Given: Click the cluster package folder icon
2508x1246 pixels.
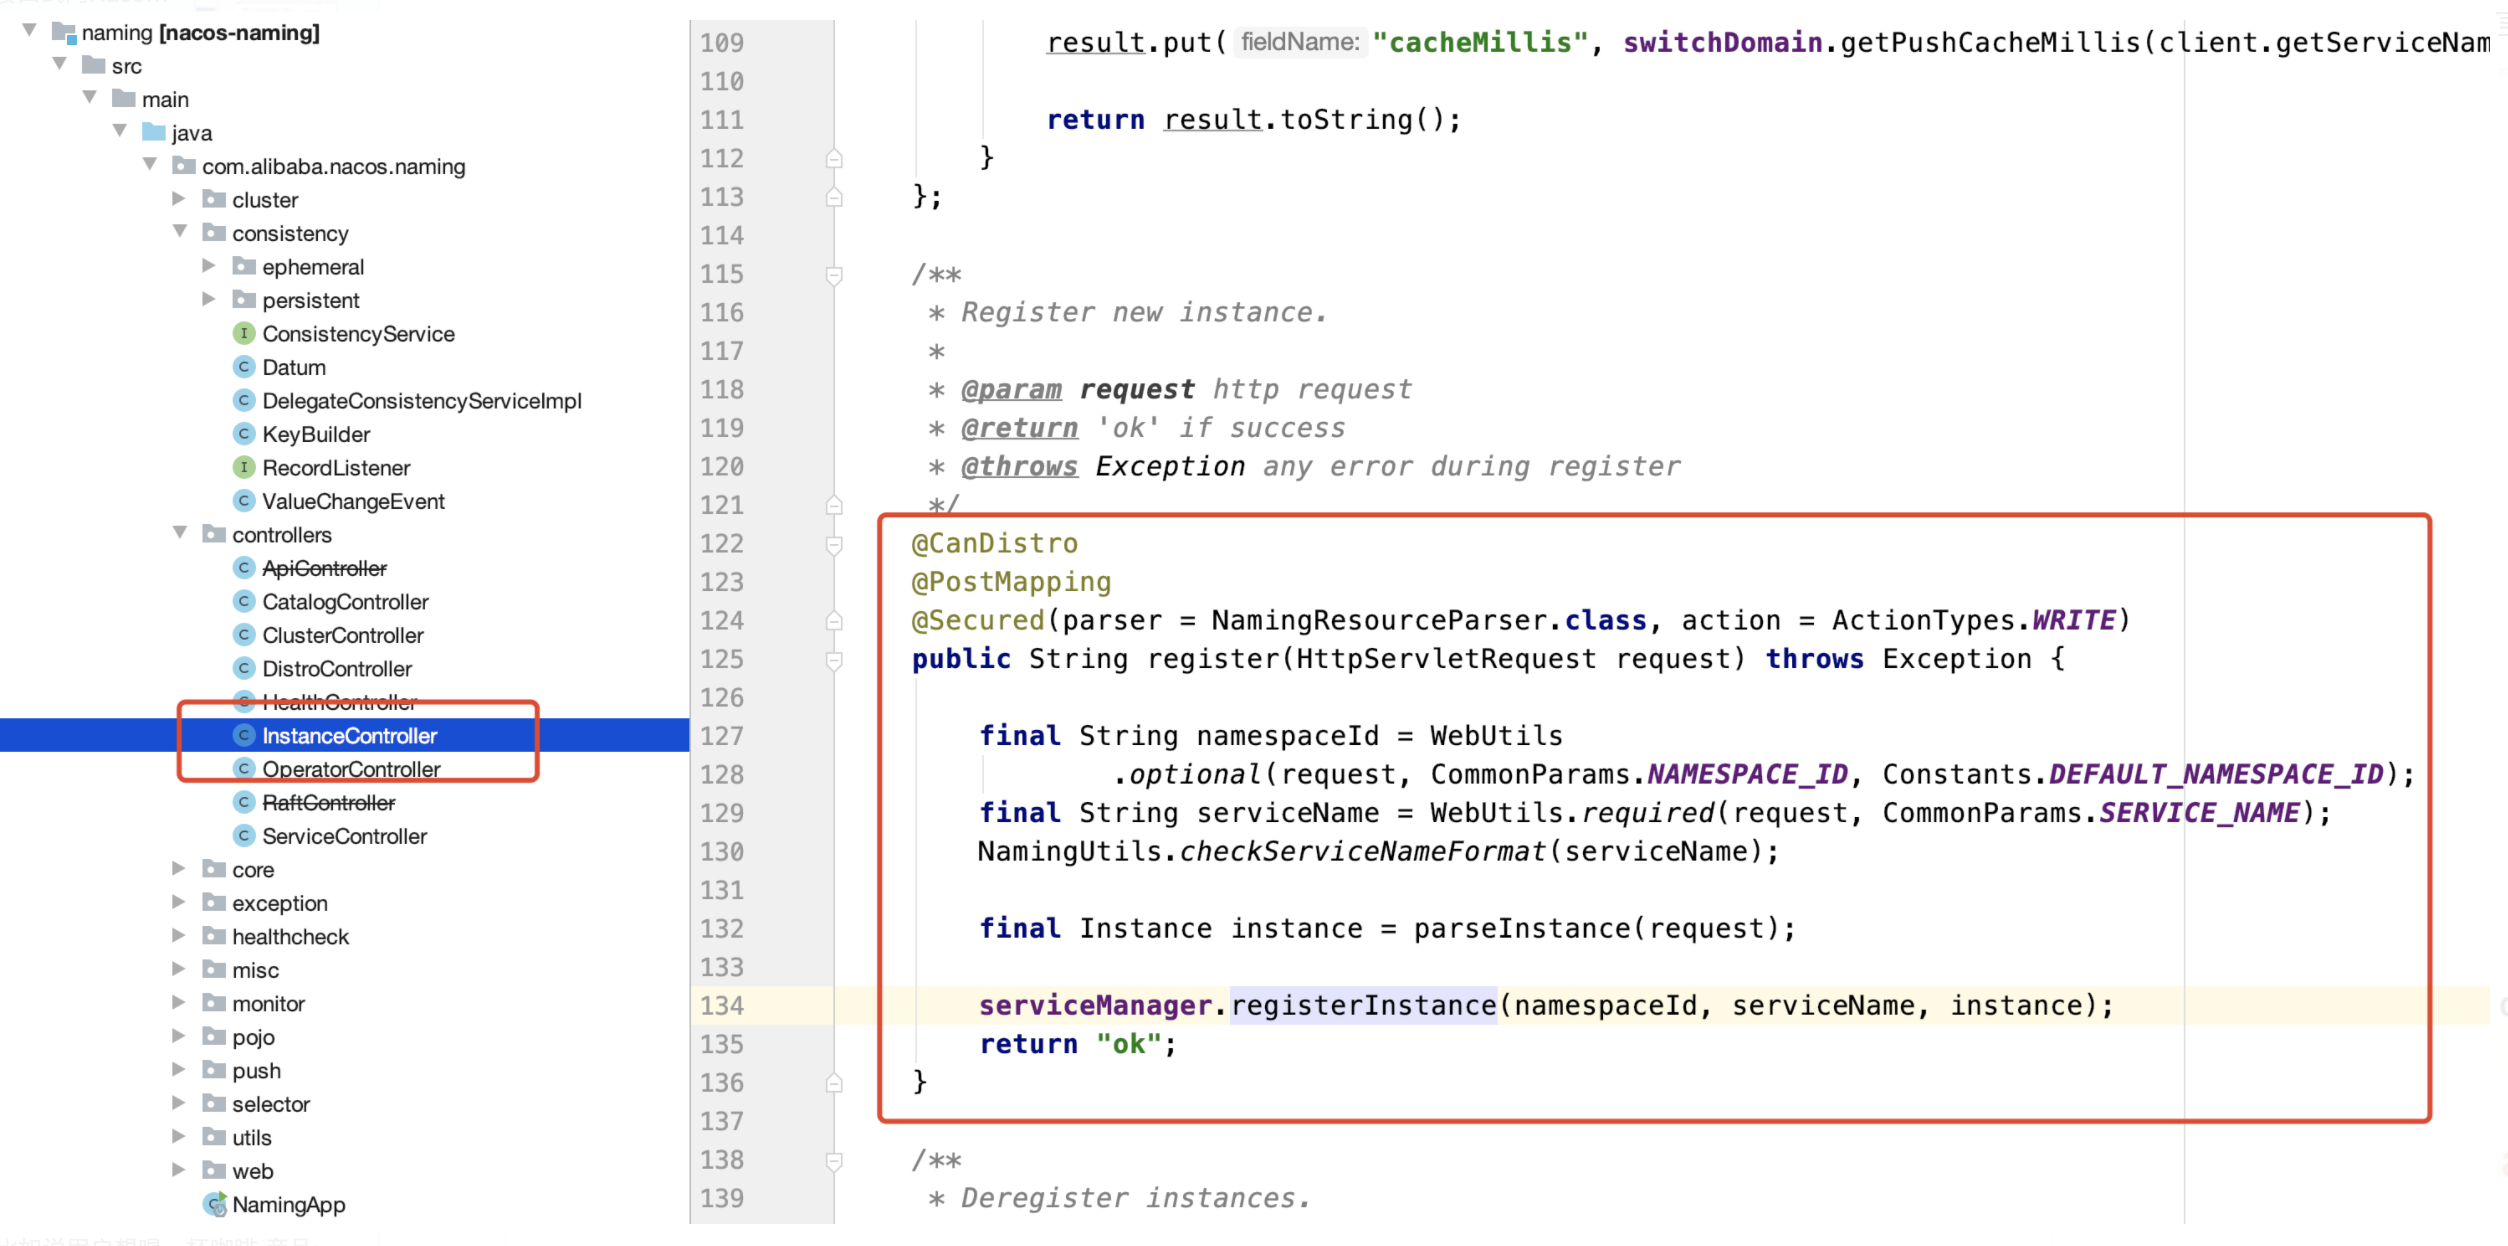Looking at the screenshot, I should (x=214, y=199).
